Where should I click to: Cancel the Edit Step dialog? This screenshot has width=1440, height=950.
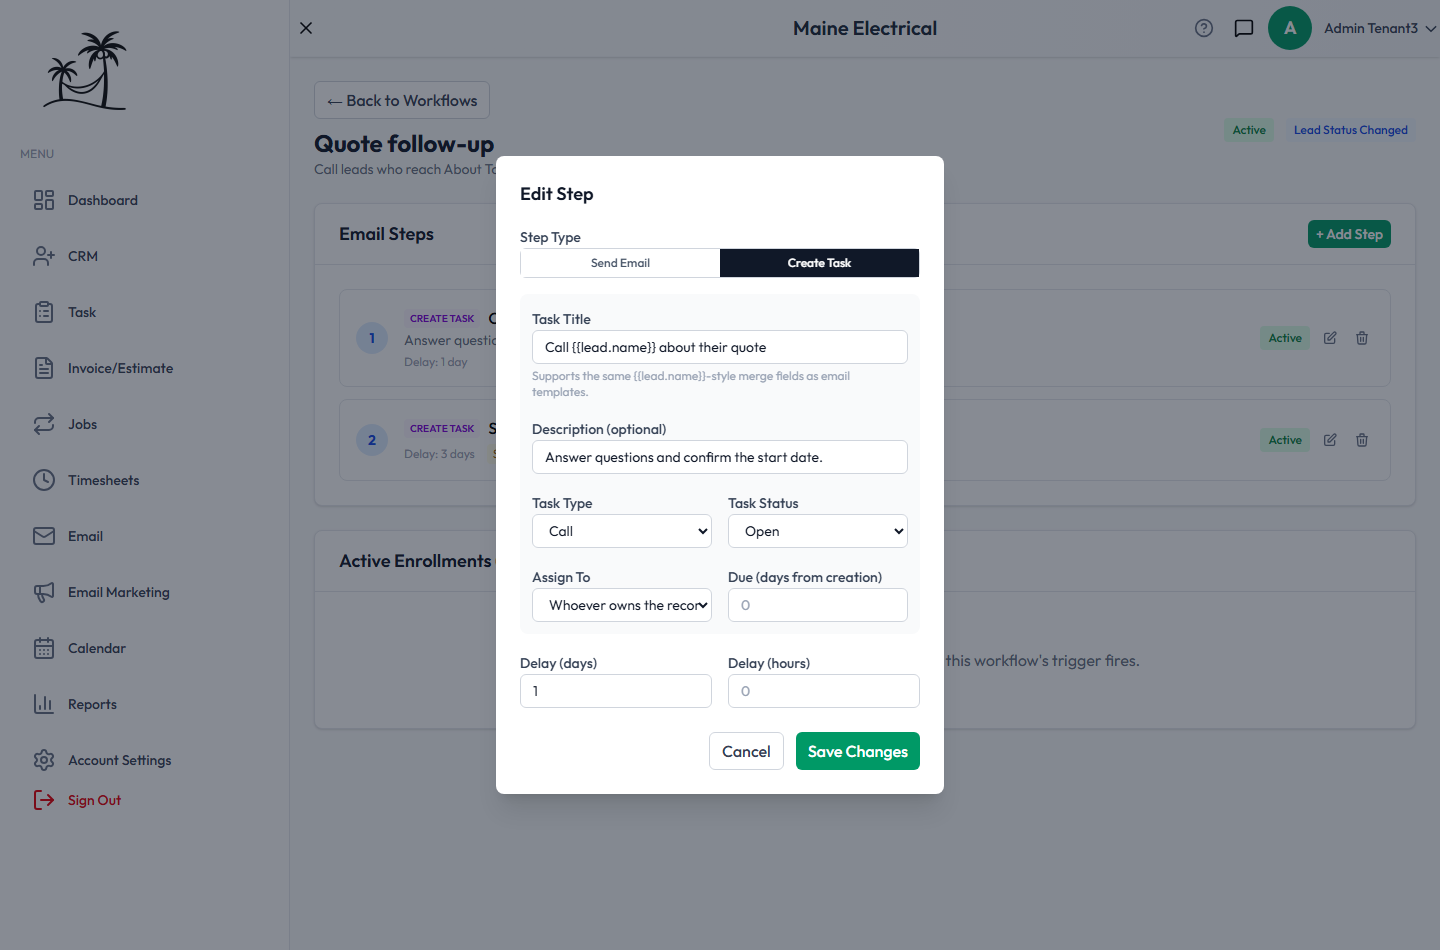(746, 751)
